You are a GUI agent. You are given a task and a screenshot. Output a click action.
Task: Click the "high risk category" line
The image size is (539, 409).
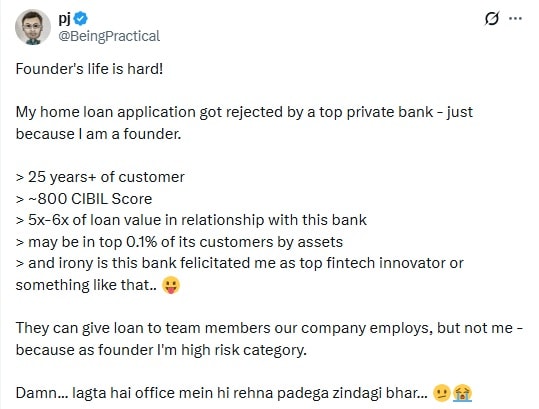[x=161, y=350]
